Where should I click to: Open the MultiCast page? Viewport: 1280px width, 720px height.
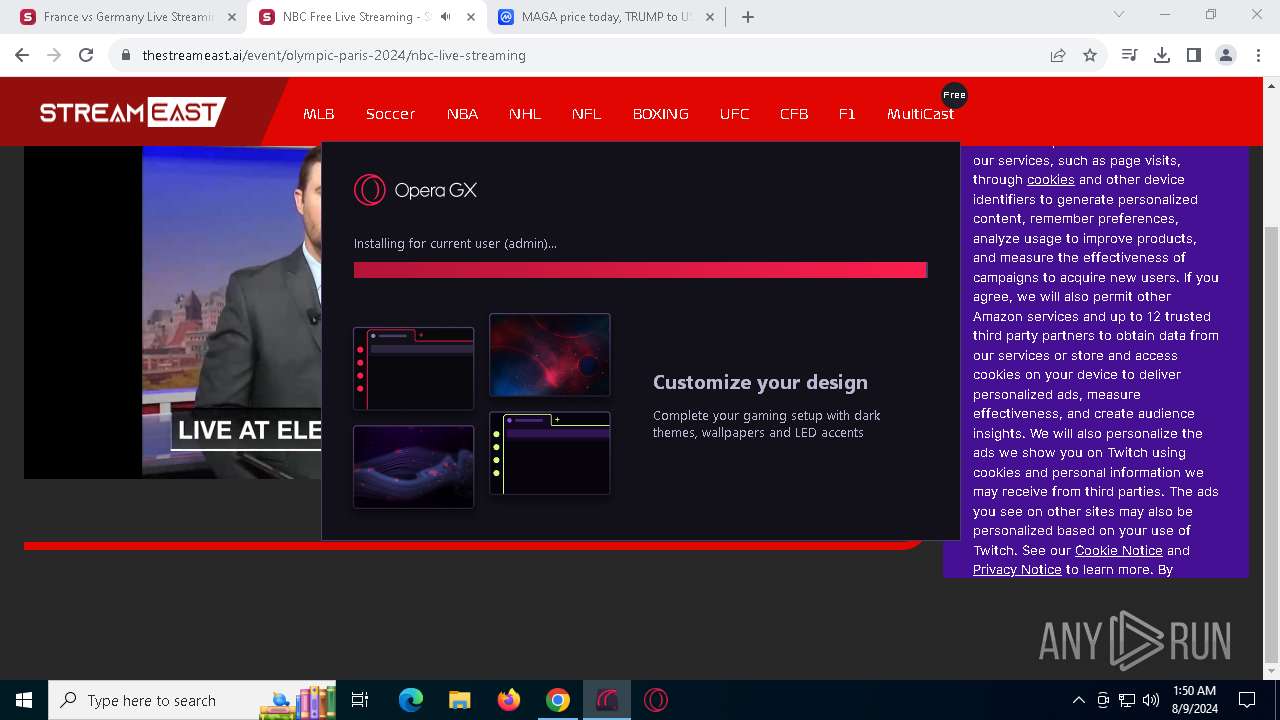[920, 114]
